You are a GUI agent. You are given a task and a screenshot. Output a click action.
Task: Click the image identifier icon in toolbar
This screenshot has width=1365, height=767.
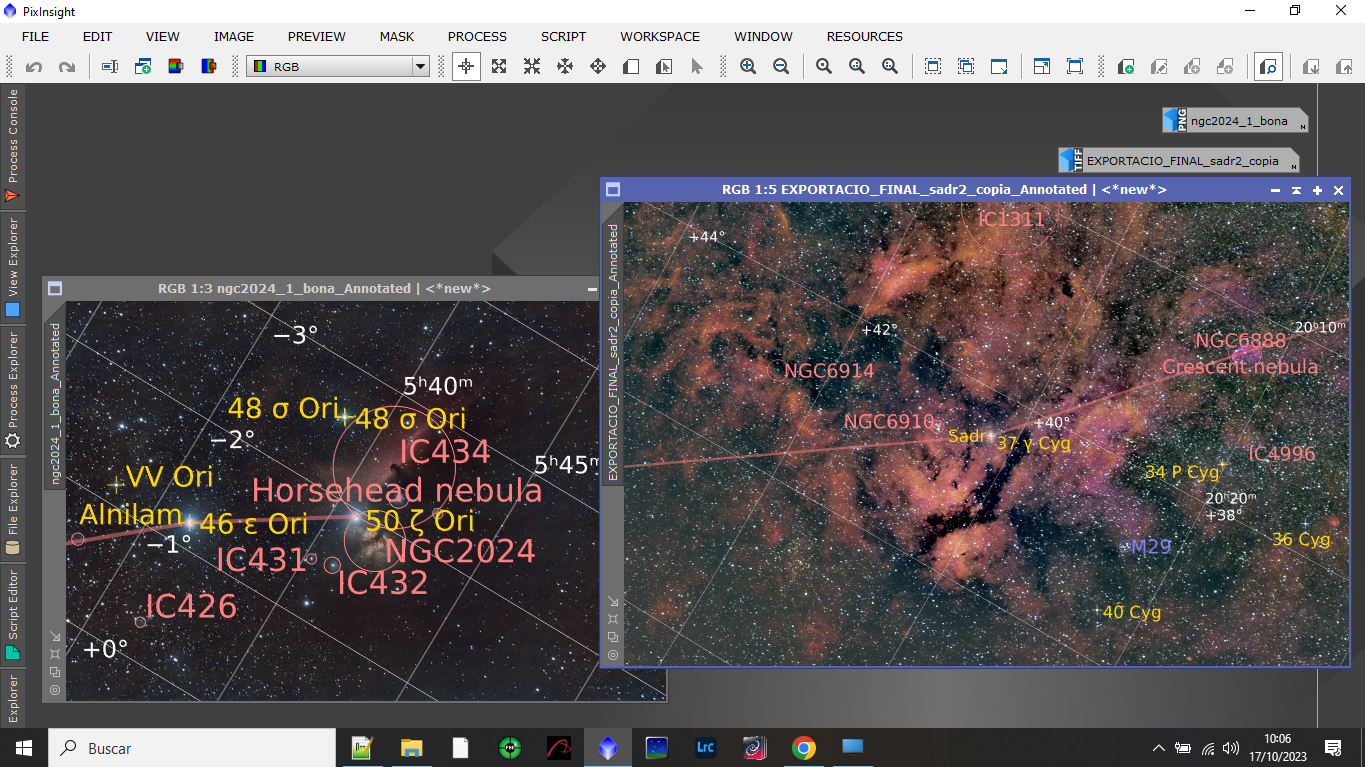(x=110, y=67)
